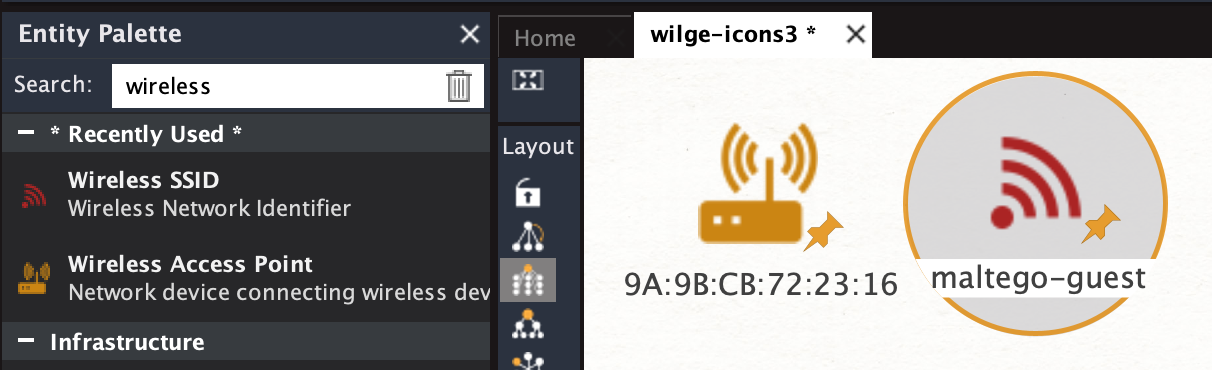Select the first tree layout icon below the lock

pos(527,235)
